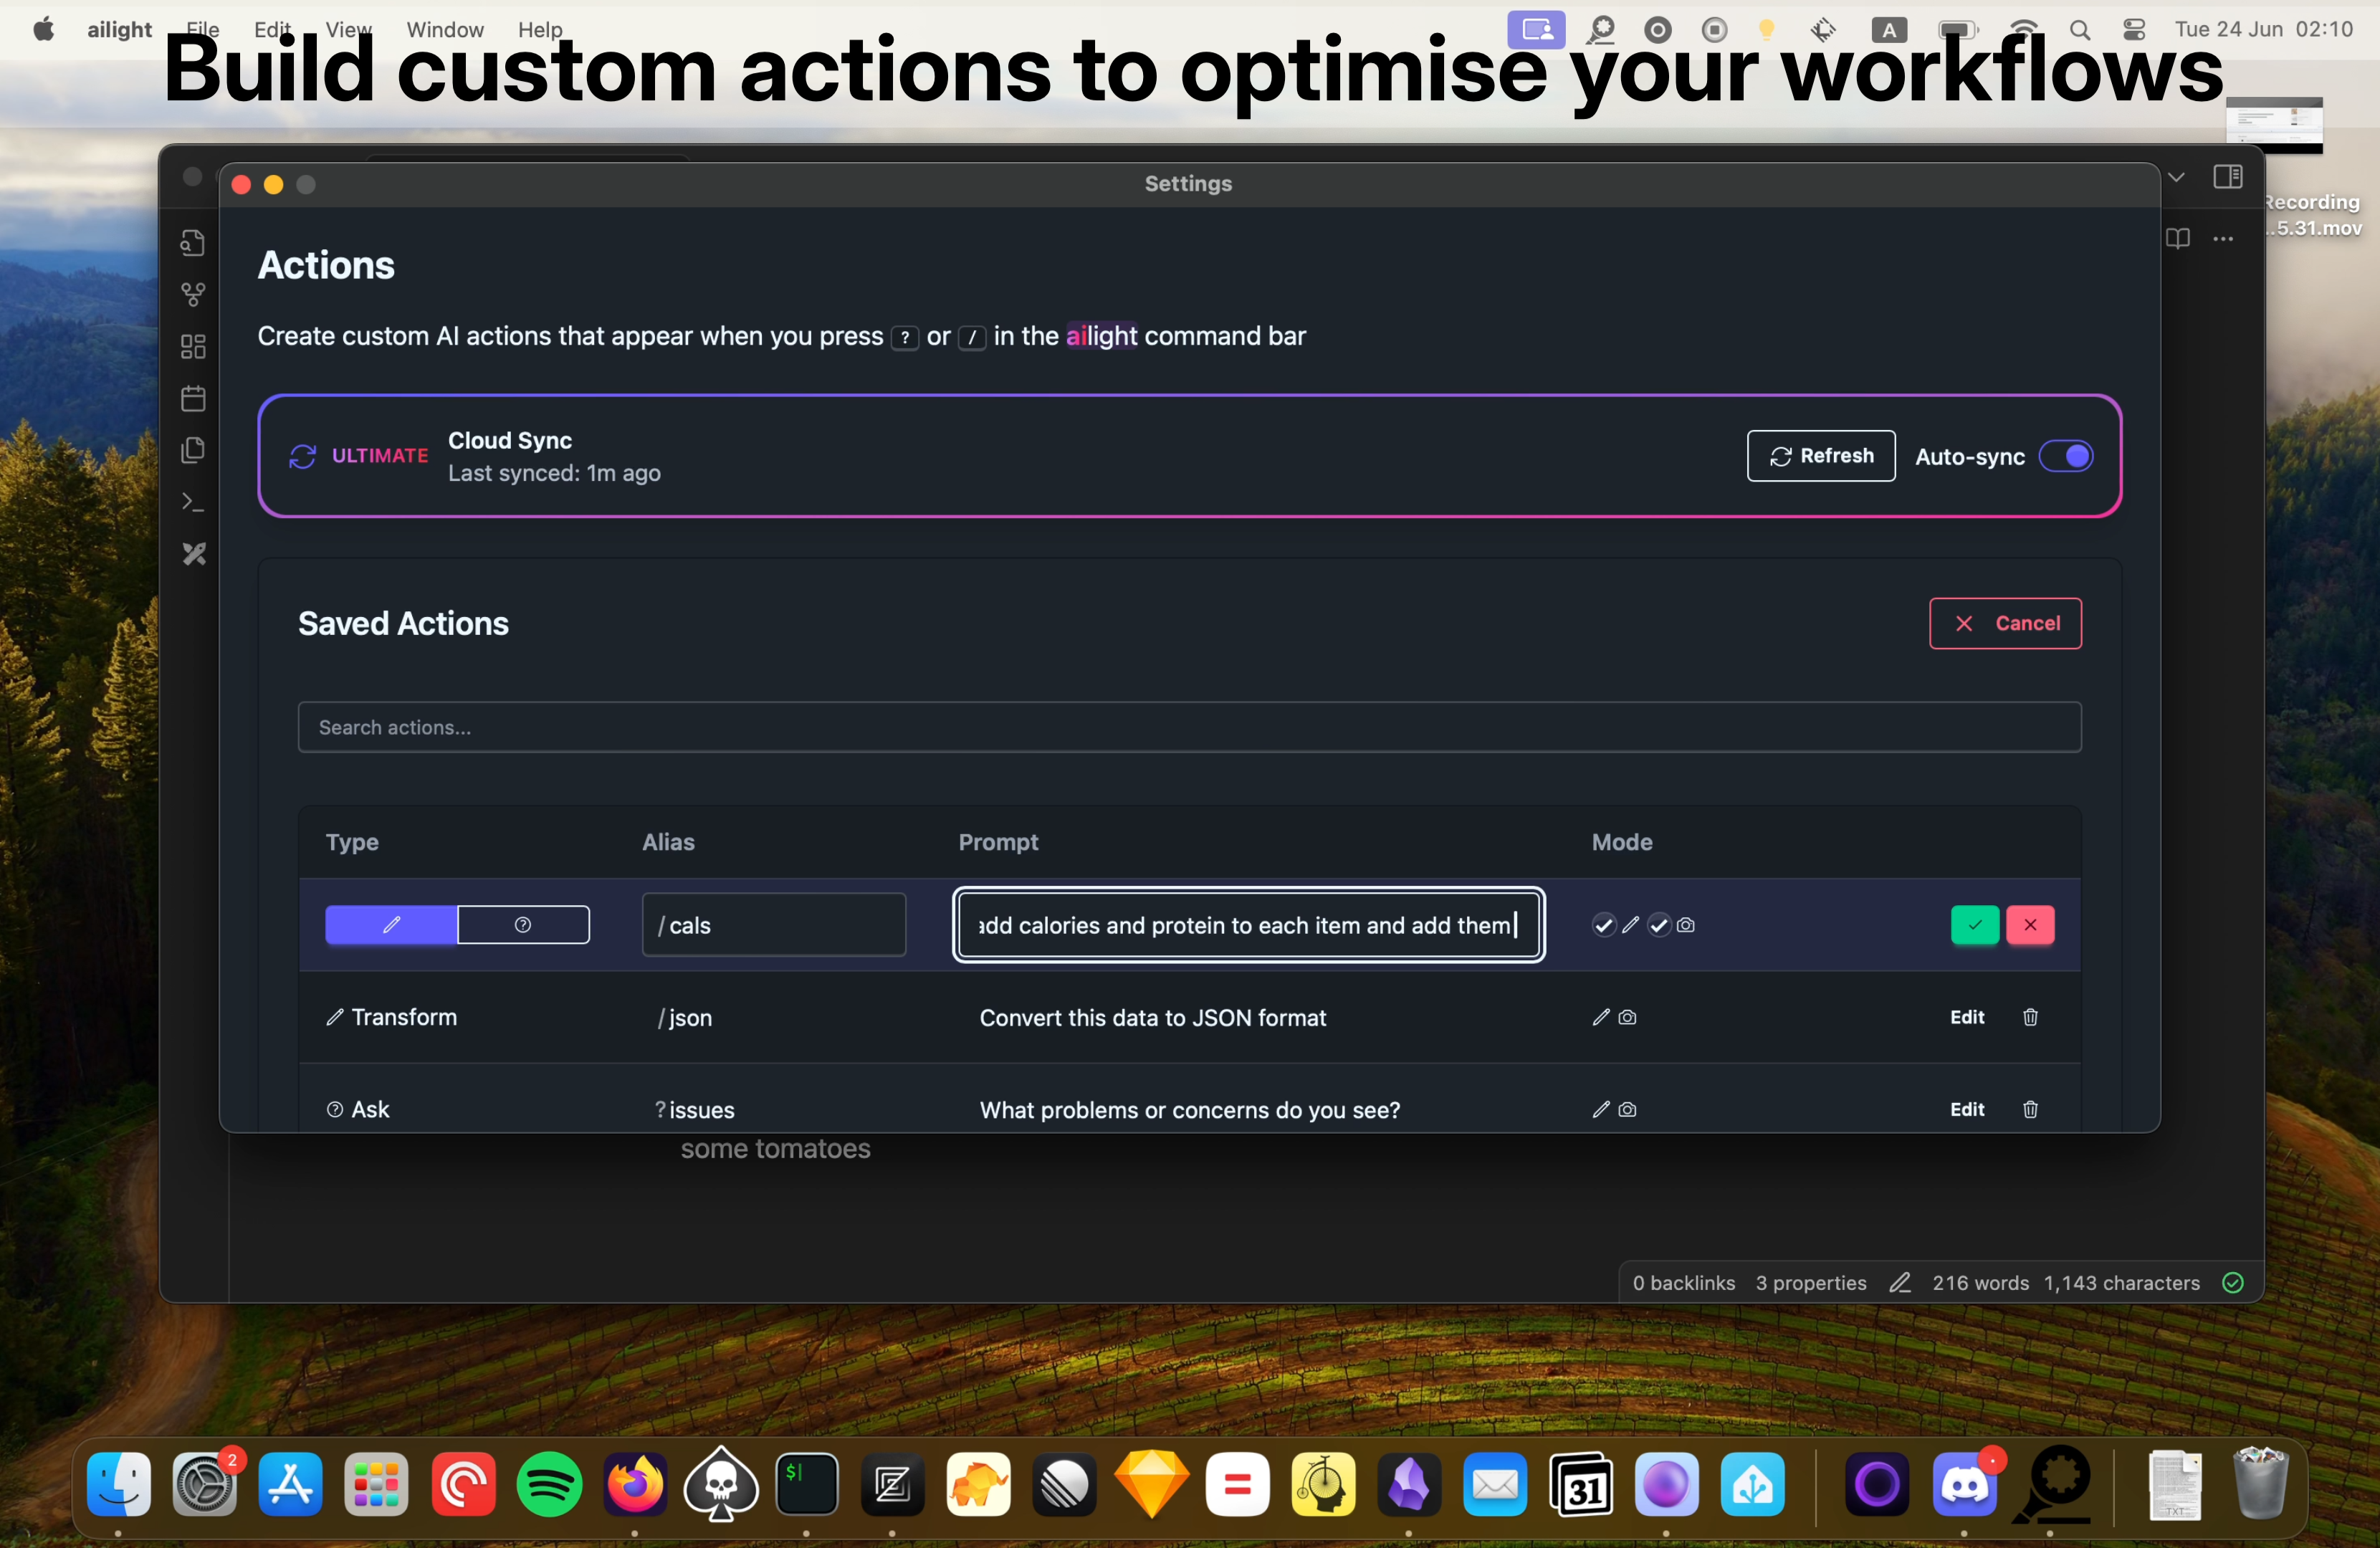Click the screen sharing icon in menu bar

[x=1537, y=29]
